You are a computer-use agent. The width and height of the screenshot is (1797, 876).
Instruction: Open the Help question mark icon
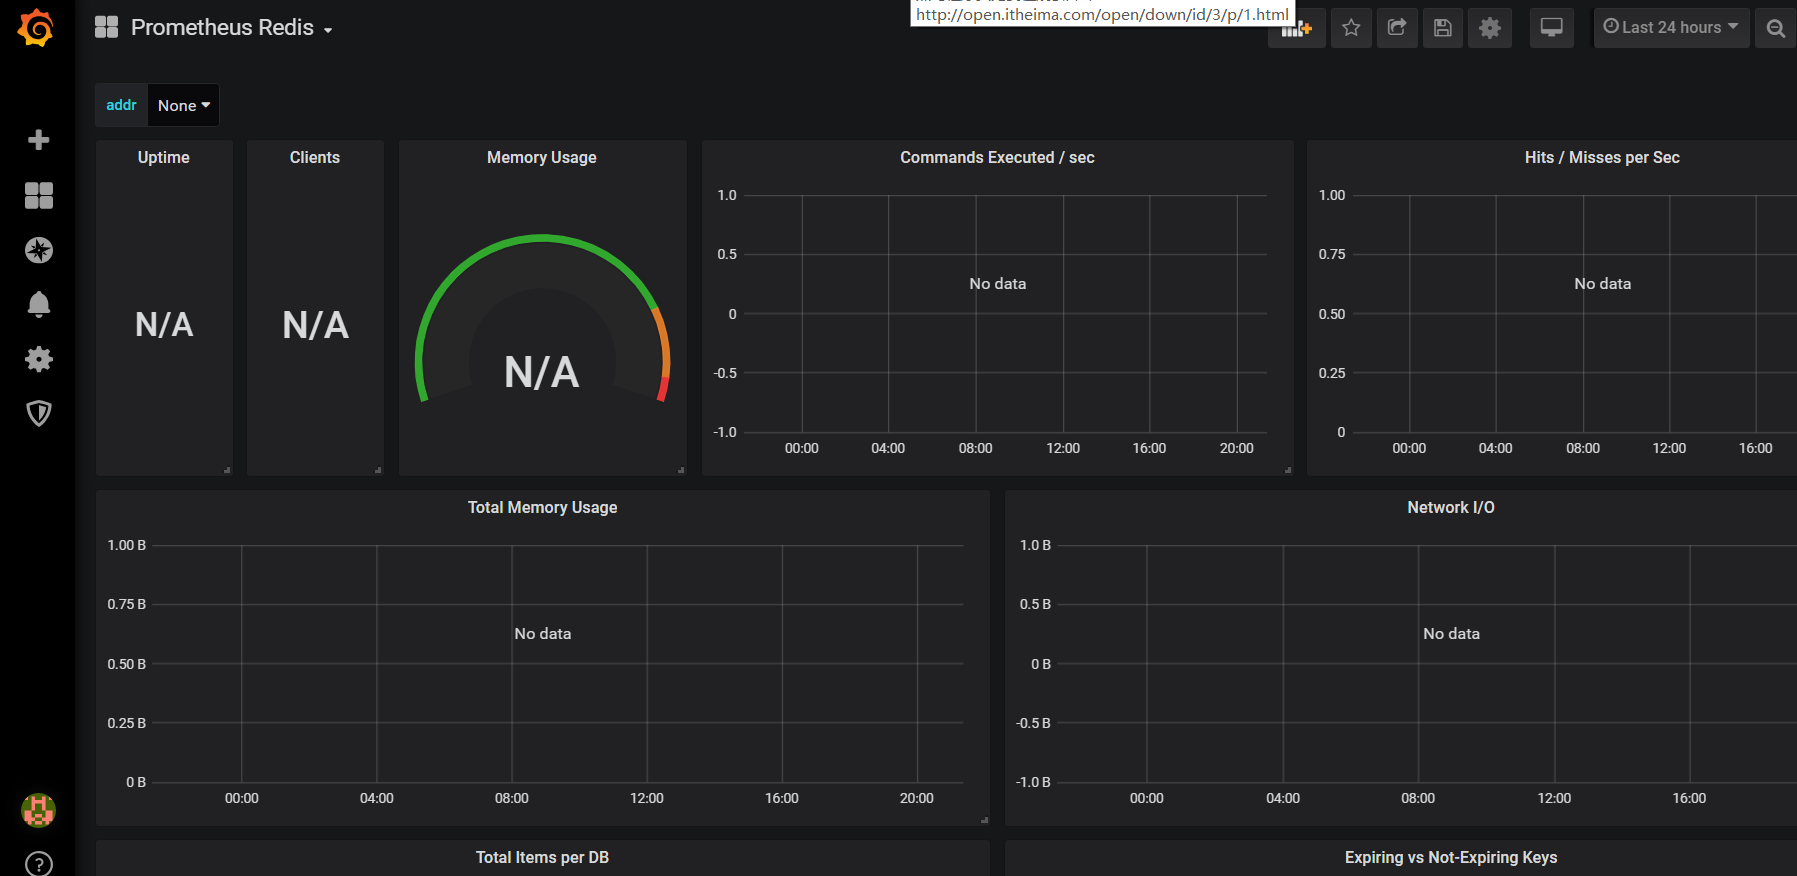(x=39, y=864)
